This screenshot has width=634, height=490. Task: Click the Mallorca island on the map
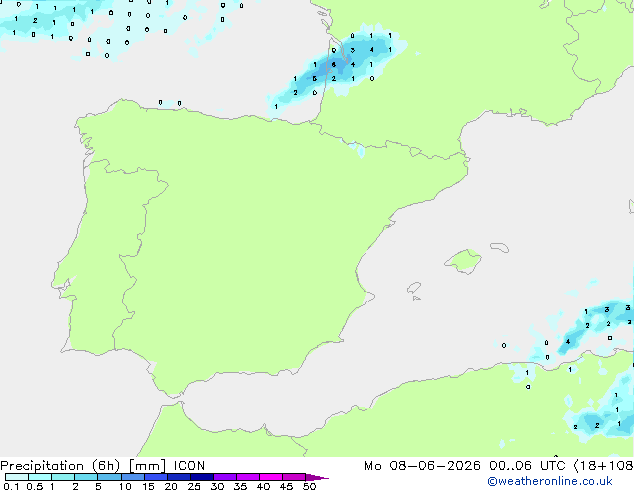[x=463, y=262]
